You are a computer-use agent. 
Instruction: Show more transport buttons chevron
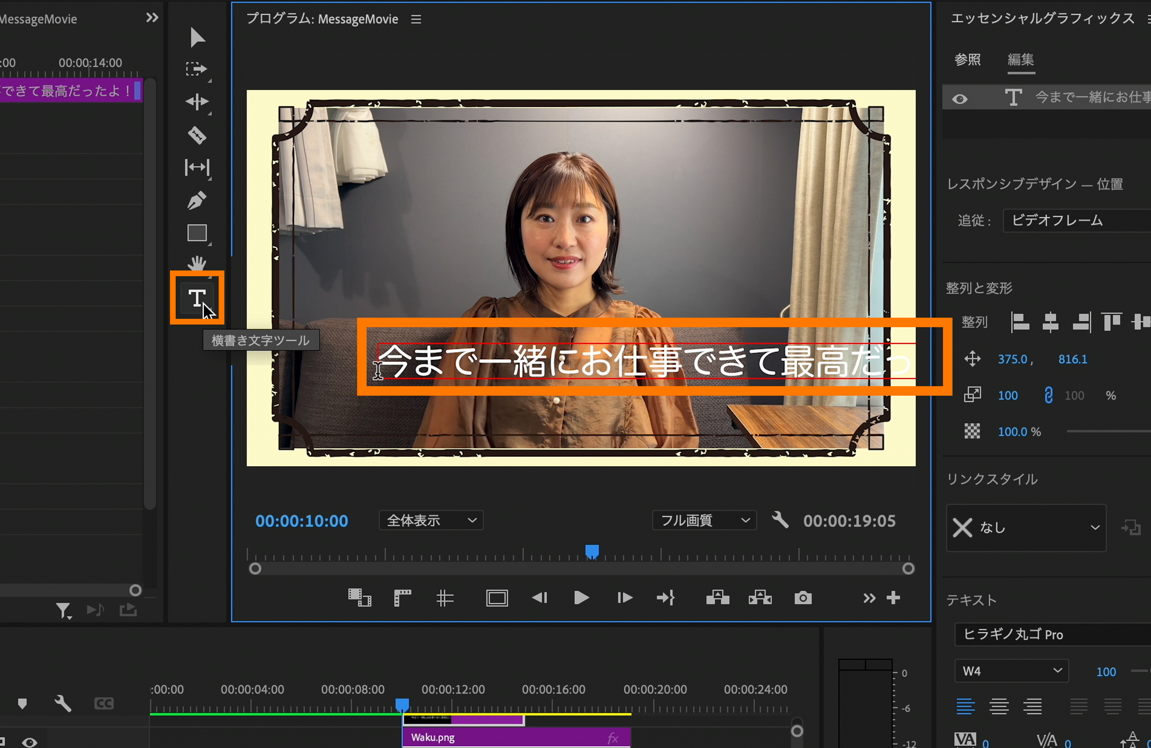tap(869, 598)
